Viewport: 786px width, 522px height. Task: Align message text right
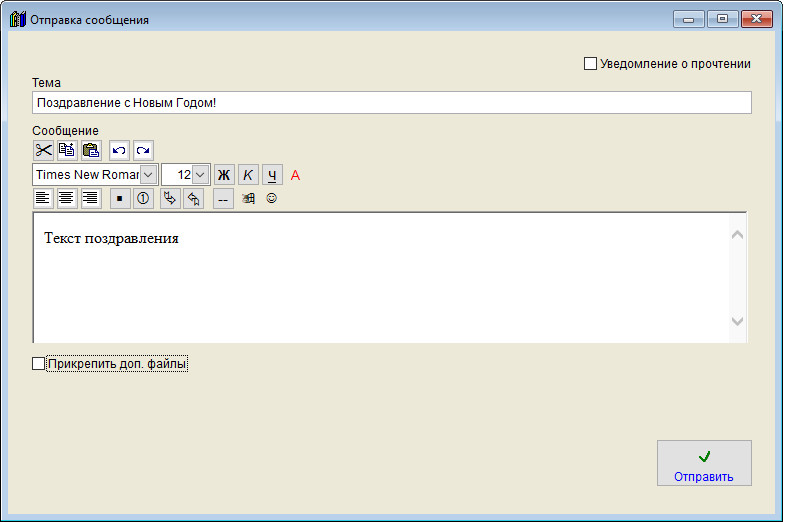91,199
